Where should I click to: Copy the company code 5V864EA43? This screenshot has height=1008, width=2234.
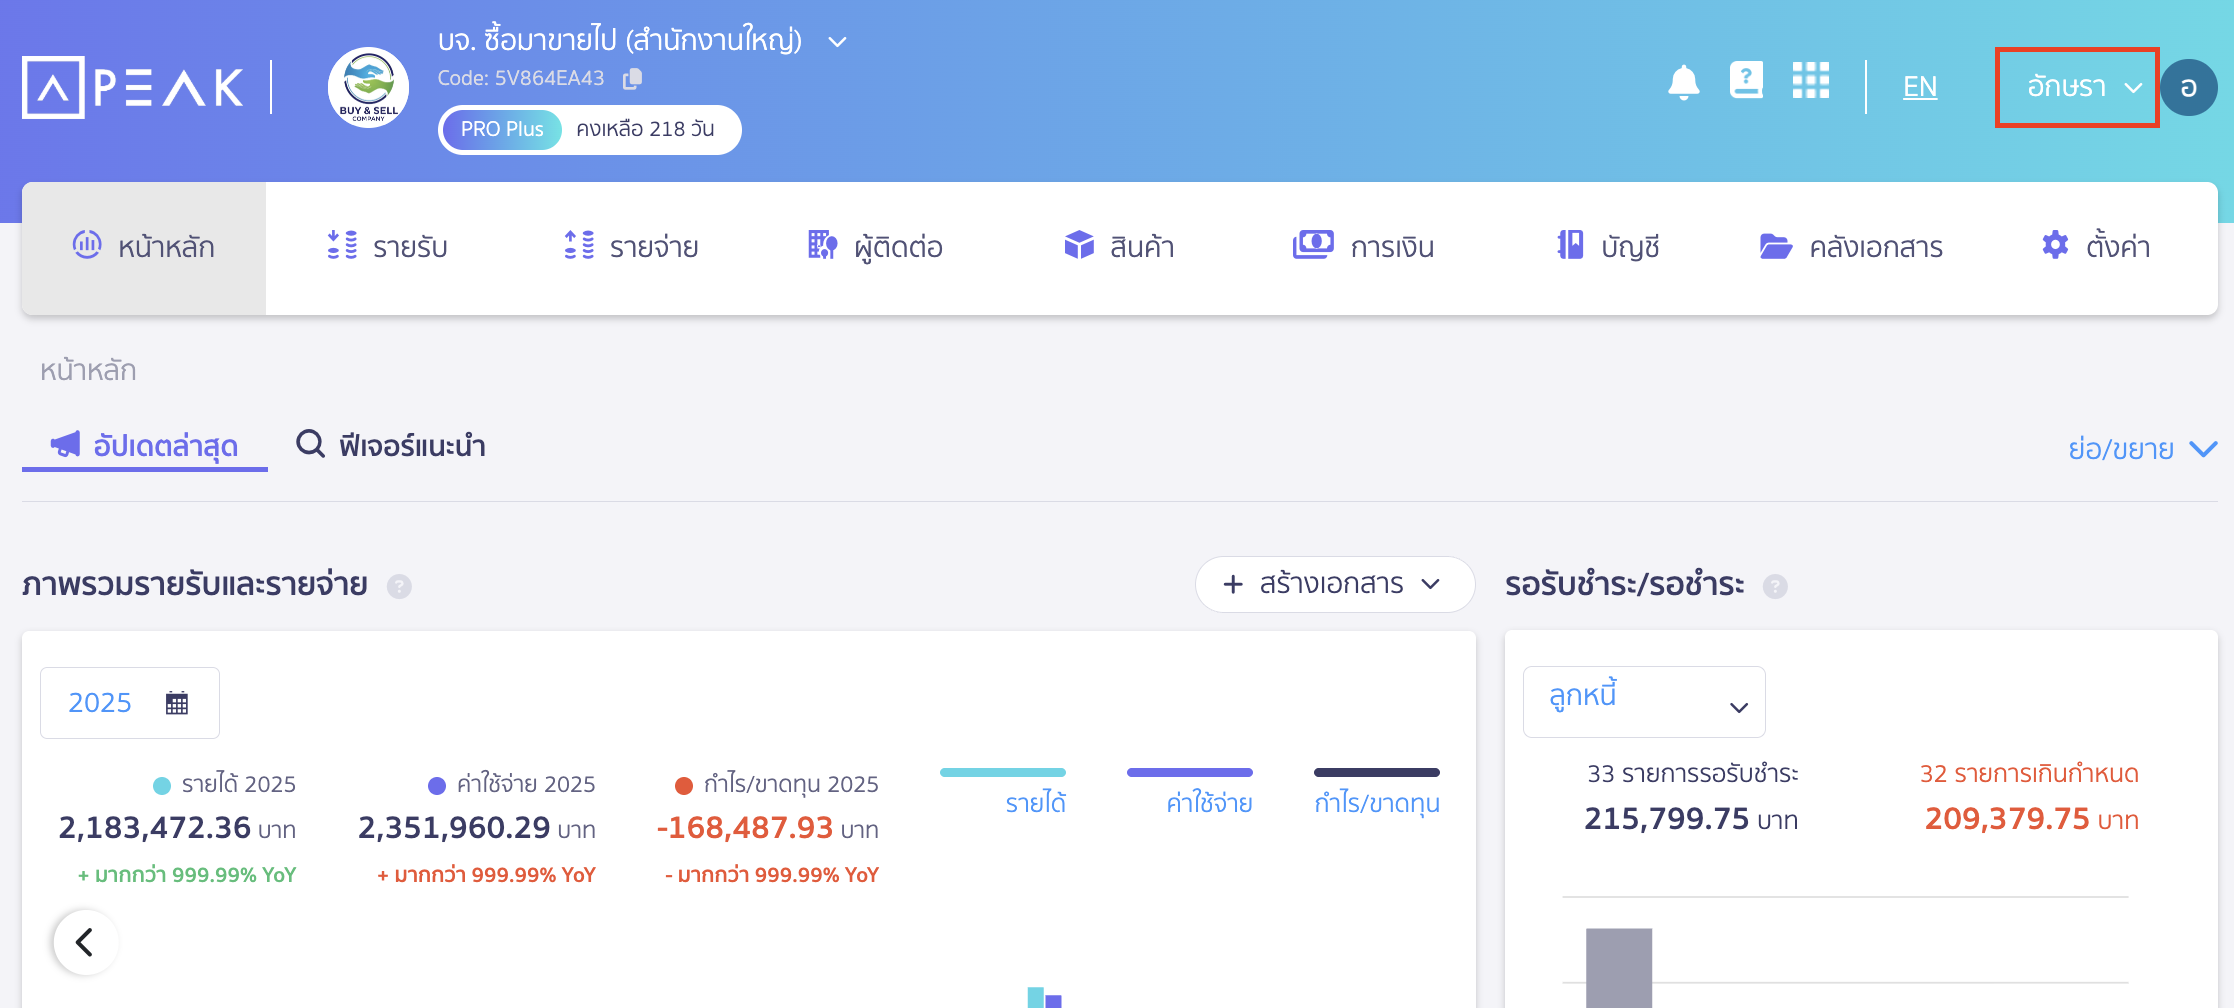[x=632, y=78]
